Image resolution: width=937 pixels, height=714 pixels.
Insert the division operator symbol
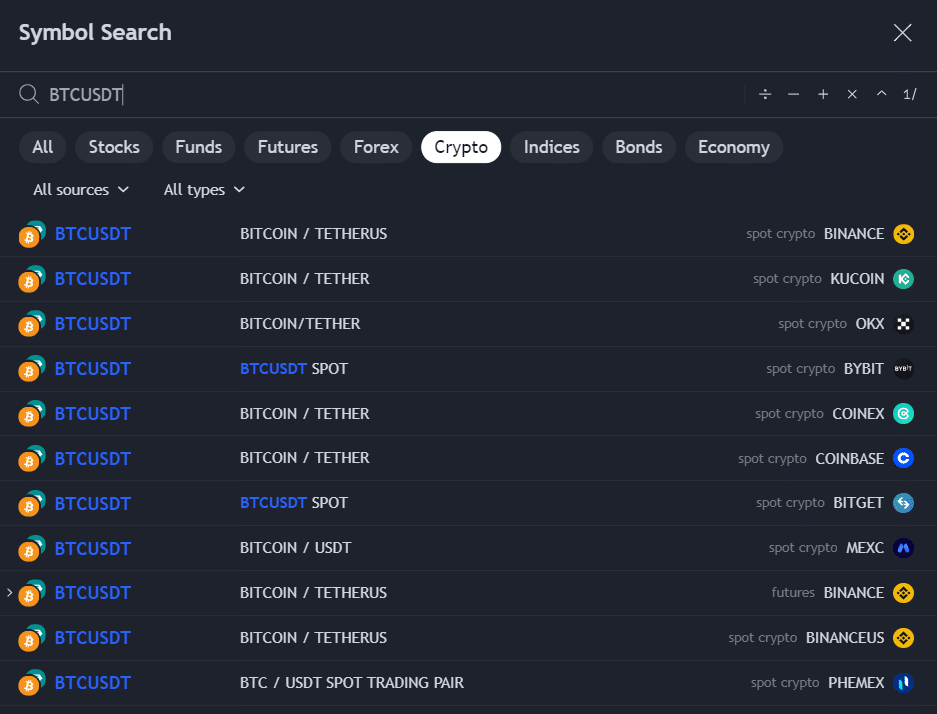click(x=764, y=94)
